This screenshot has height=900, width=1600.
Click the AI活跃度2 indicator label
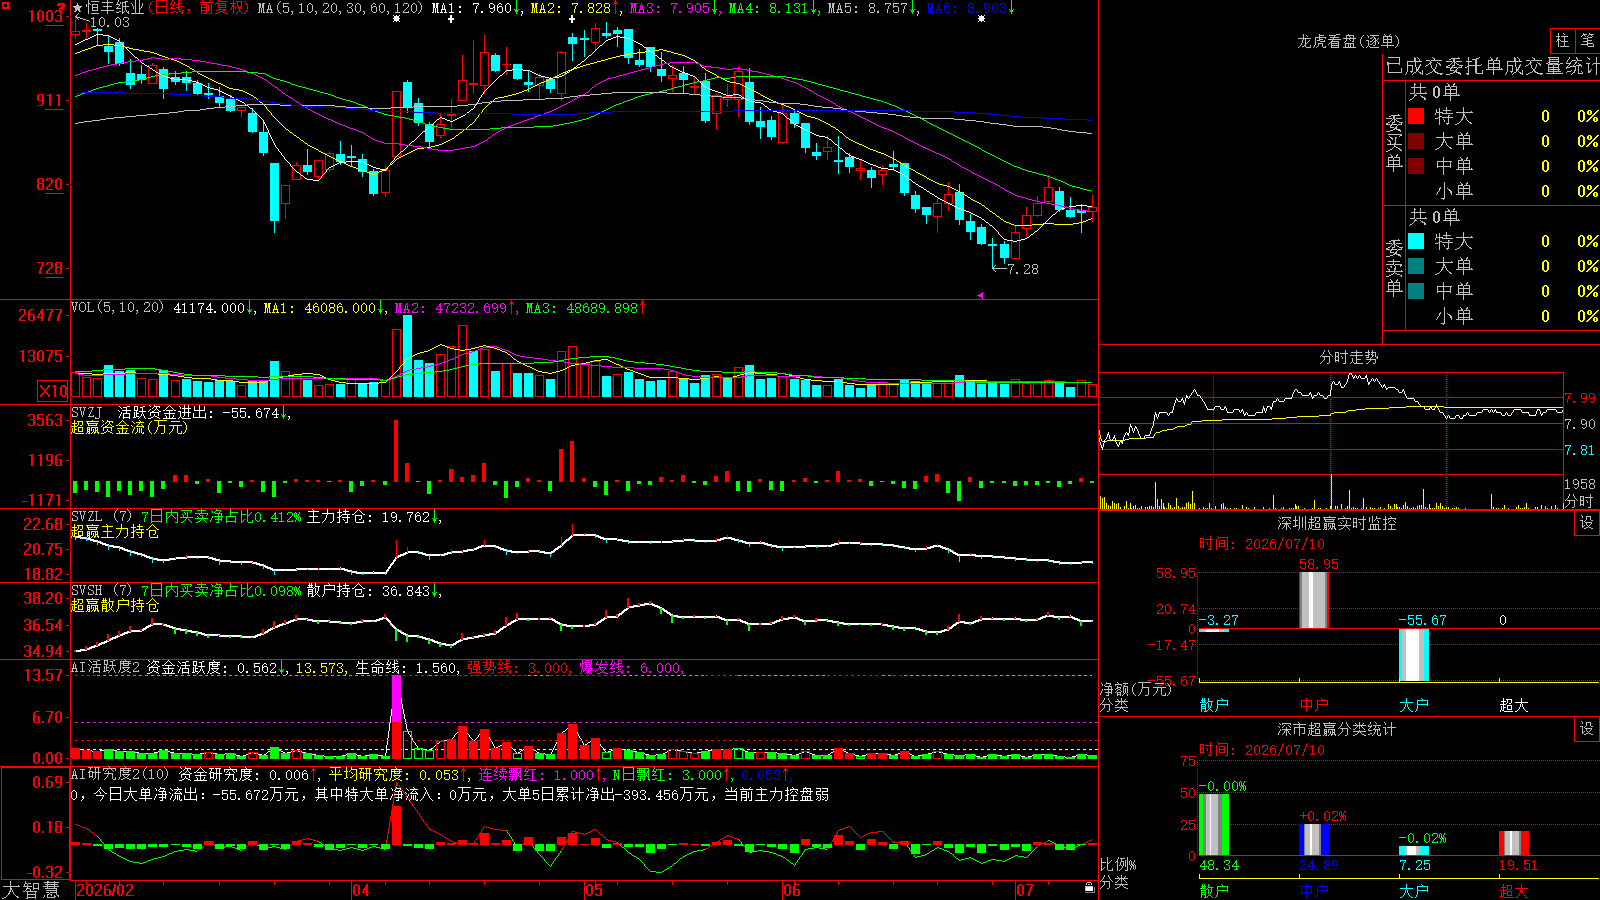pyautogui.click(x=106, y=667)
